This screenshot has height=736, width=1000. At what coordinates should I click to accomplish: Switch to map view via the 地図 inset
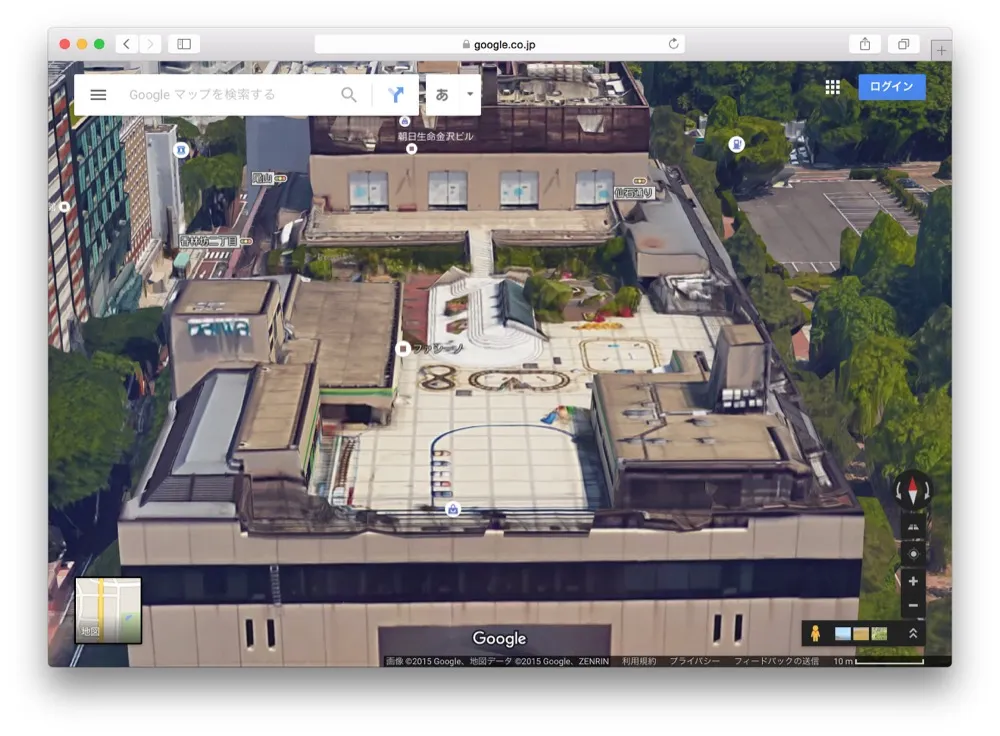click(110, 611)
